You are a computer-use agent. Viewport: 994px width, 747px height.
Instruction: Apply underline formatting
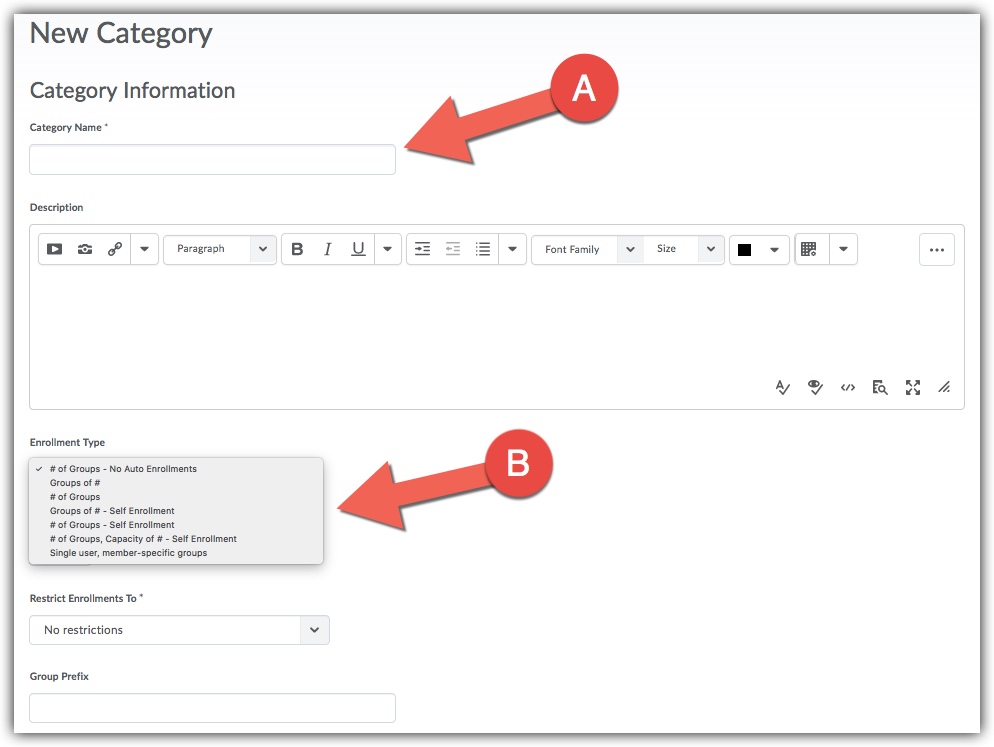tap(358, 249)
